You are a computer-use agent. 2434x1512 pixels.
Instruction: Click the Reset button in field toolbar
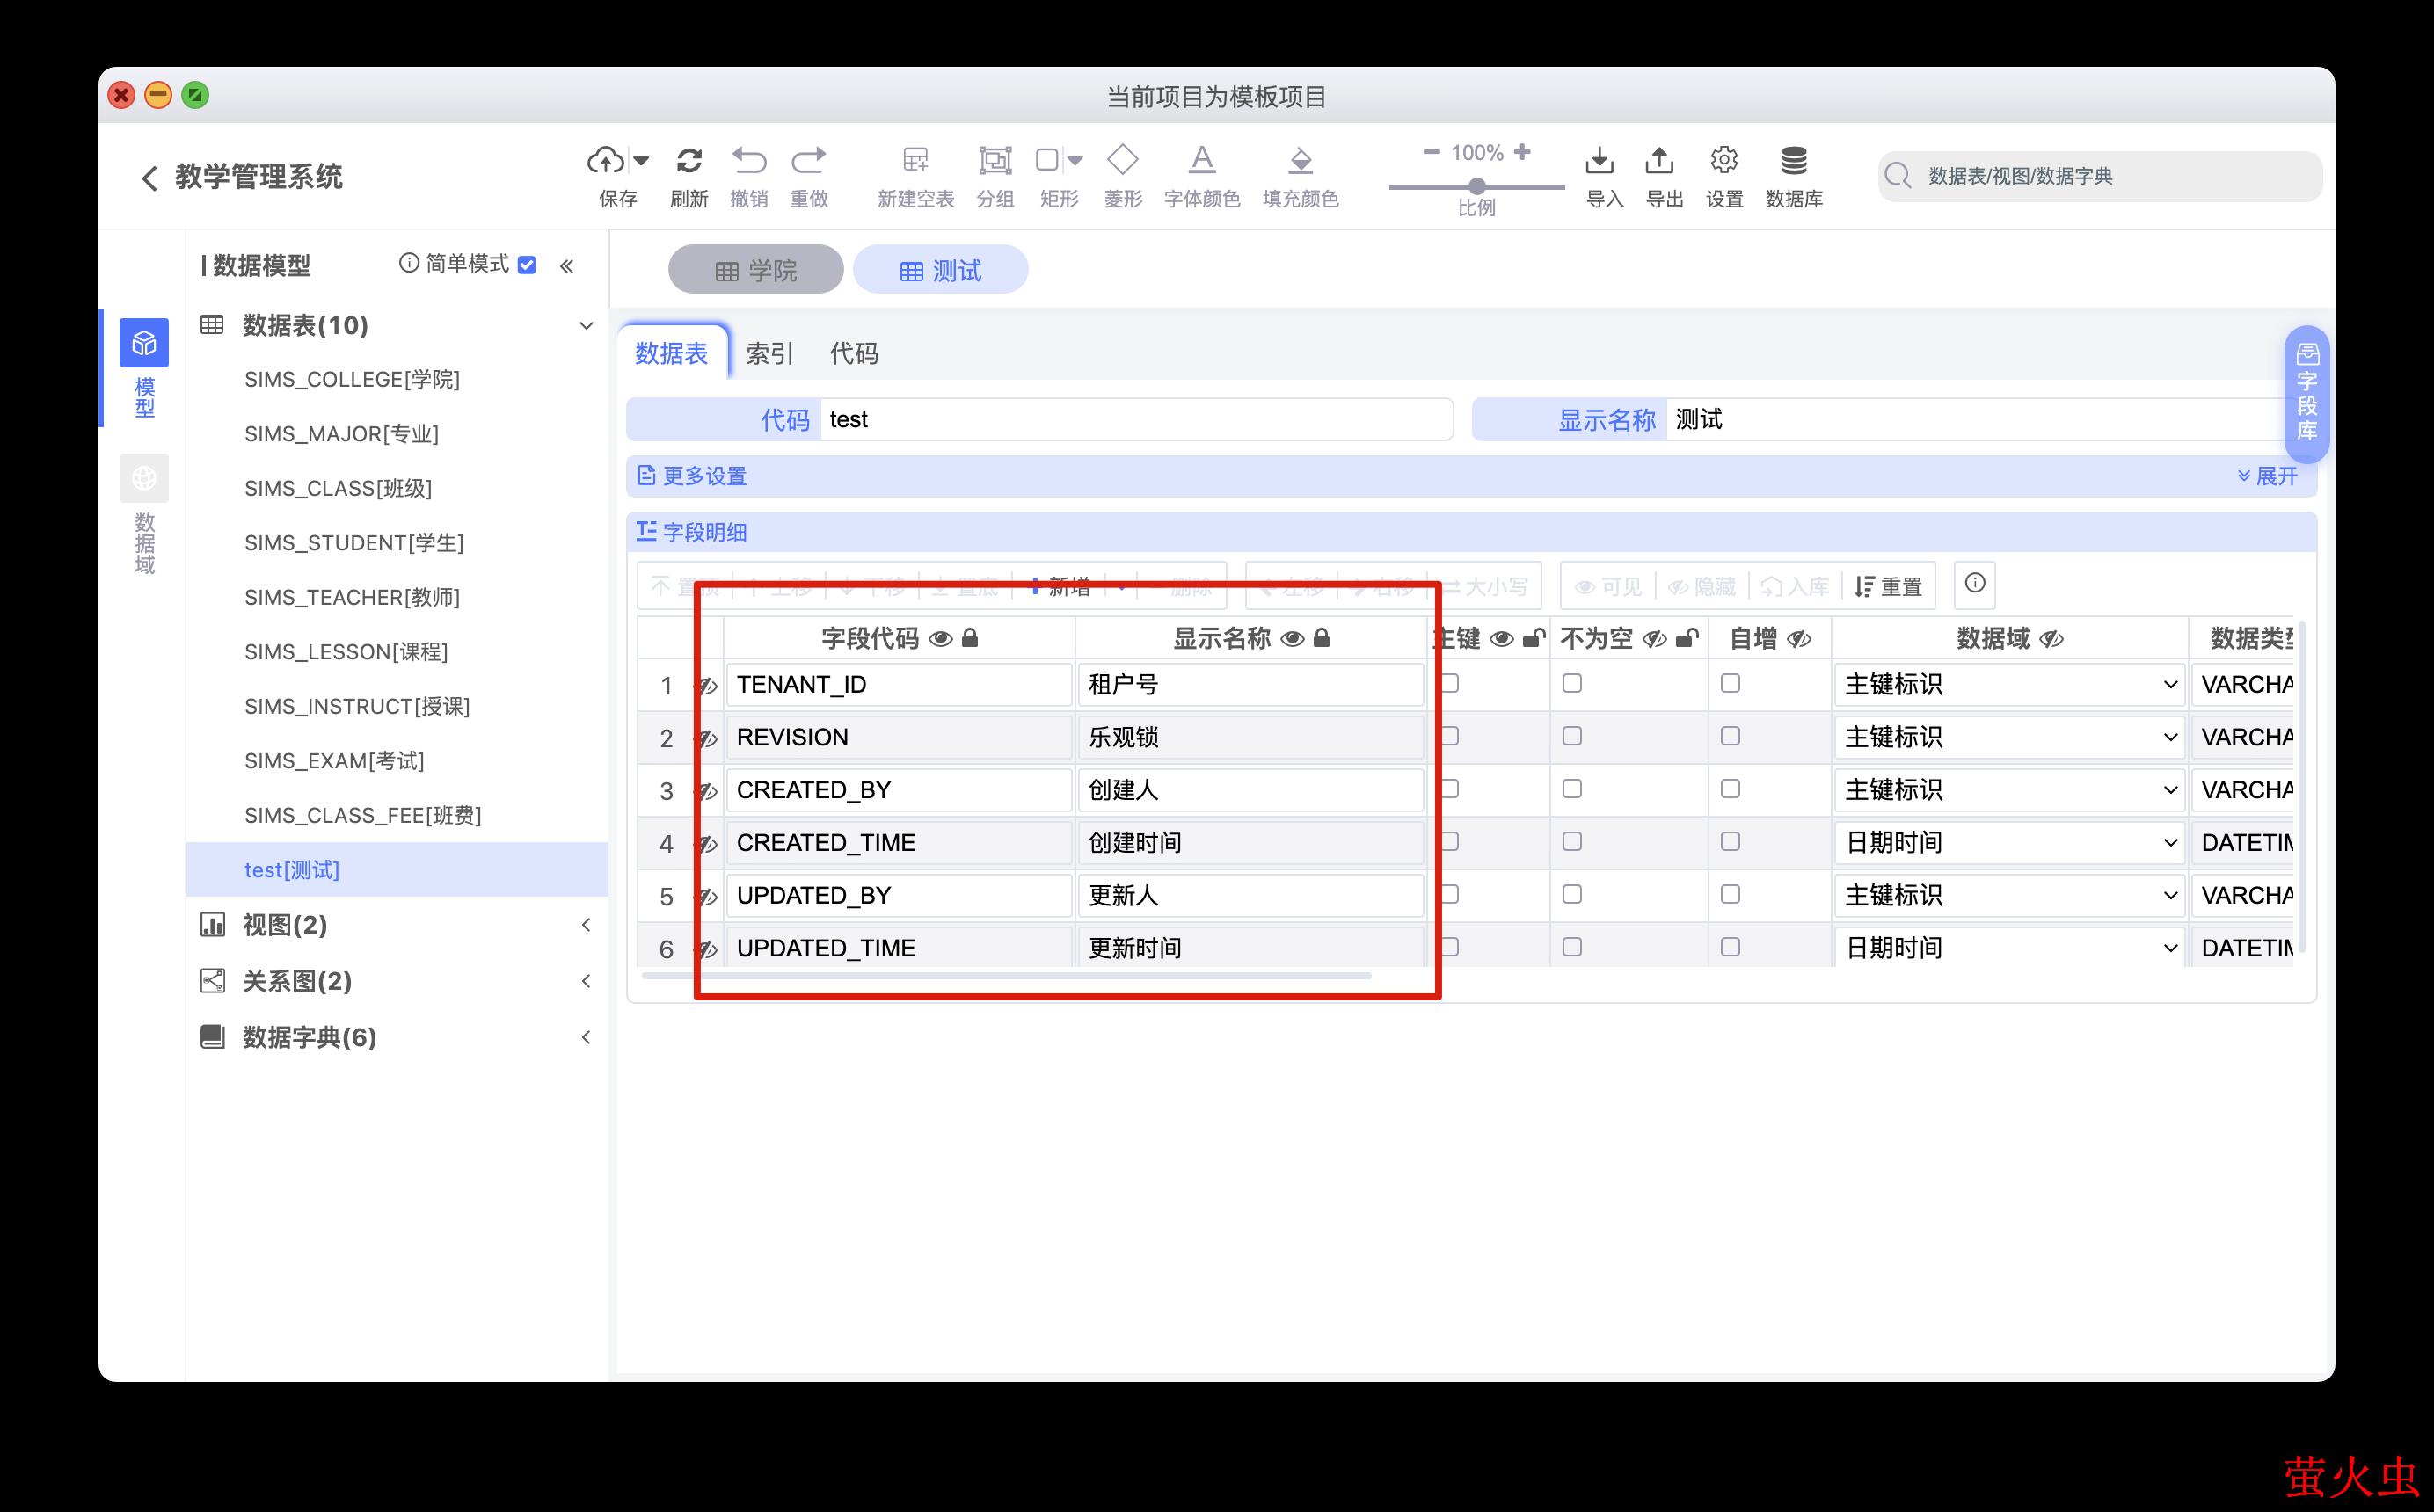click(x=1888, y=587)
